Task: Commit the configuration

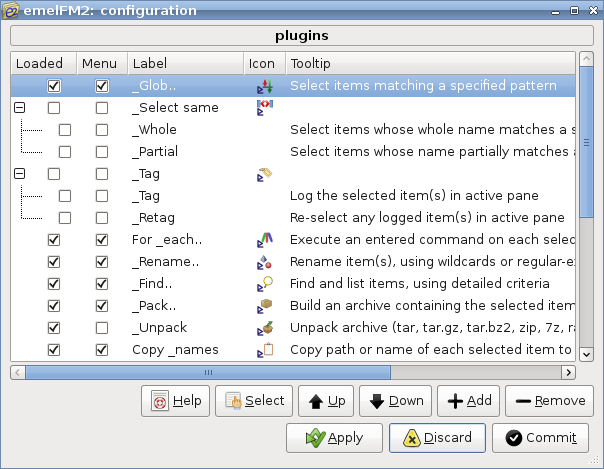Action: click(x=540, y=438)
